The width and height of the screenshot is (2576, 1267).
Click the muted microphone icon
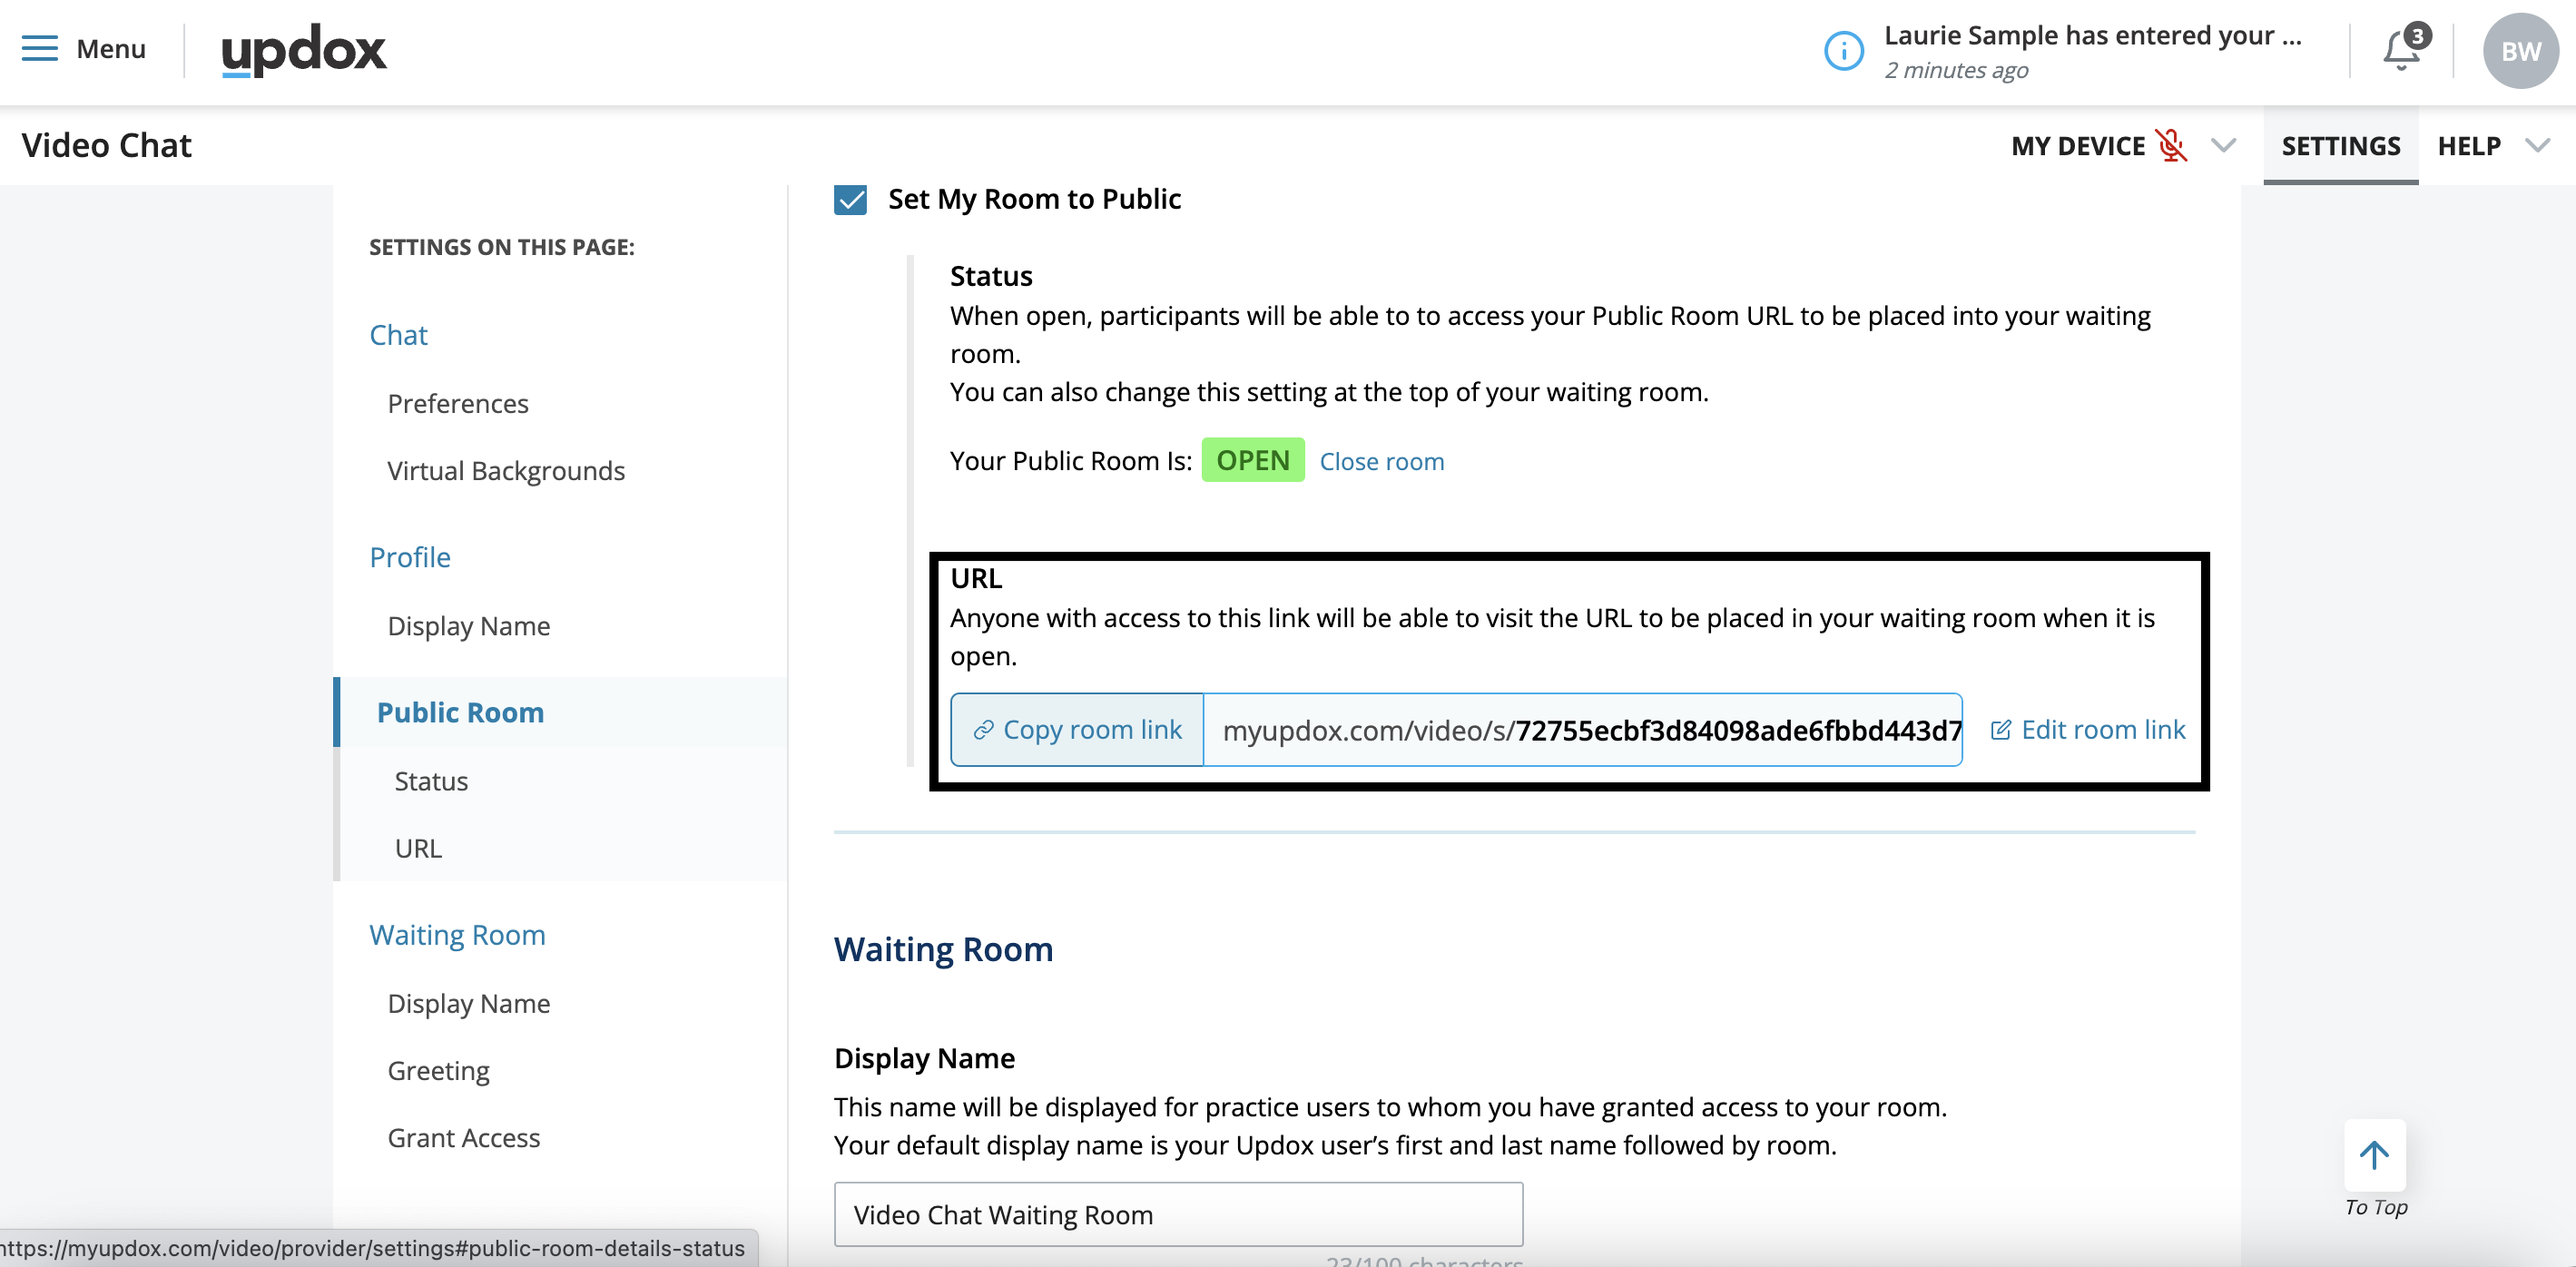click(x=2170, y=146)
